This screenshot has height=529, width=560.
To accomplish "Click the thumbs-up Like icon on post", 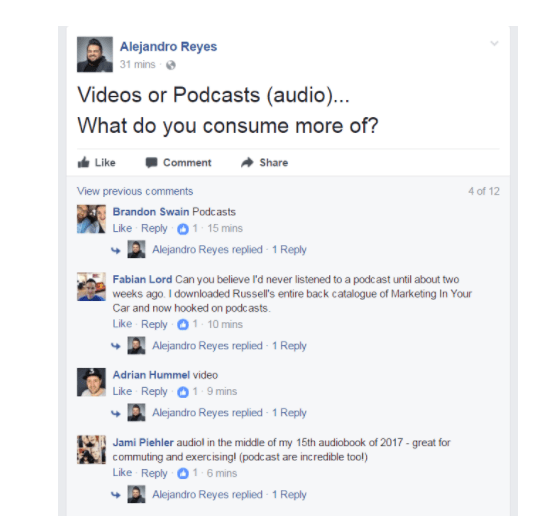I will click(83, 163).
